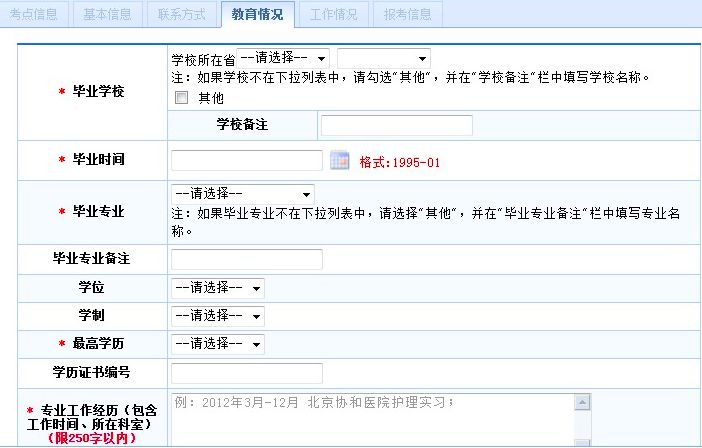Switch to the 工作情况 tab
Screen dimensions: 702x448
coord(334,14)
